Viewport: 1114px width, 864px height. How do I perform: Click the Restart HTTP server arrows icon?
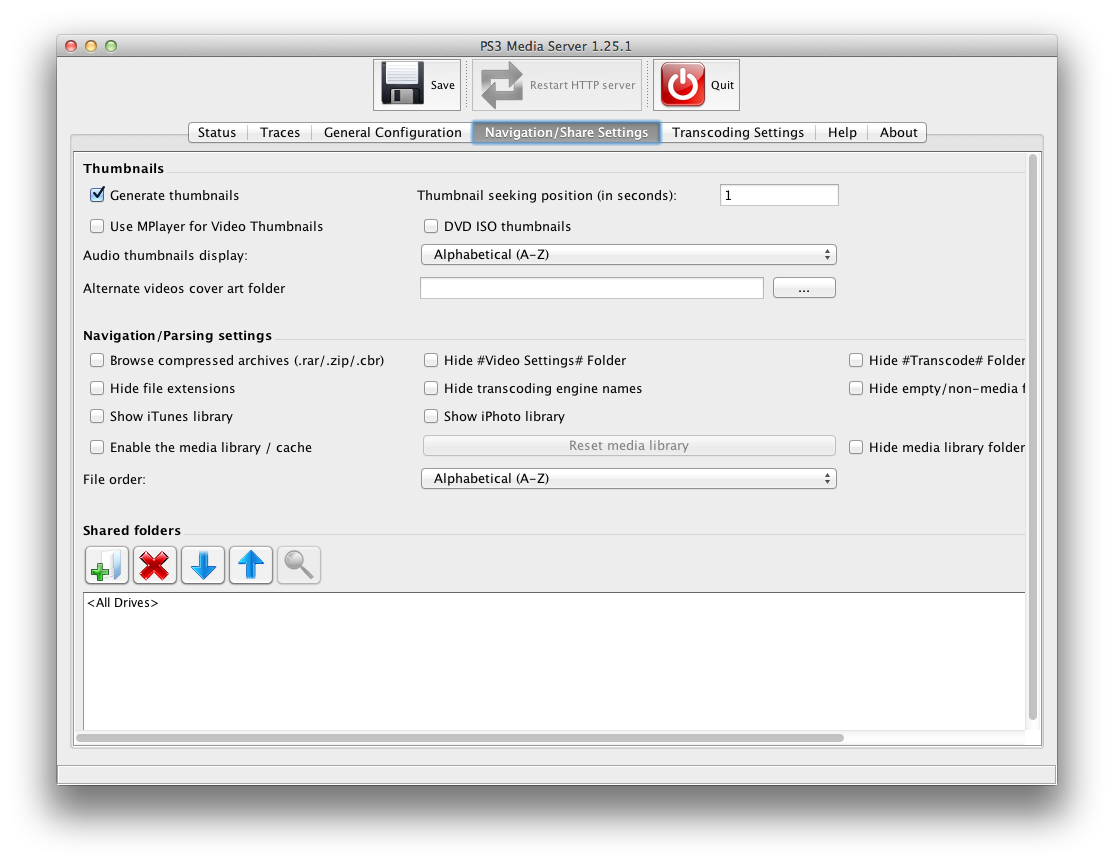click(502, 85)
